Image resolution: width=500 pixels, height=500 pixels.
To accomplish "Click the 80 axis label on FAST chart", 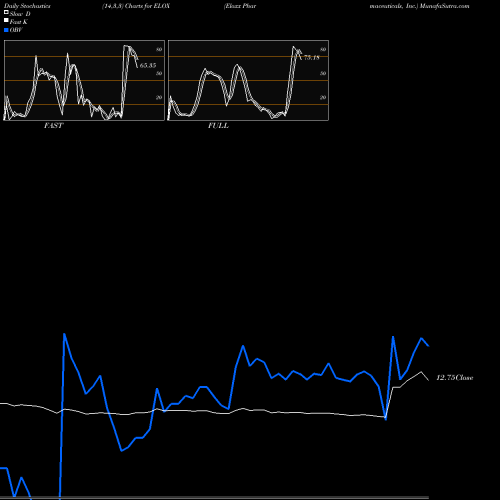I will 159,49.
